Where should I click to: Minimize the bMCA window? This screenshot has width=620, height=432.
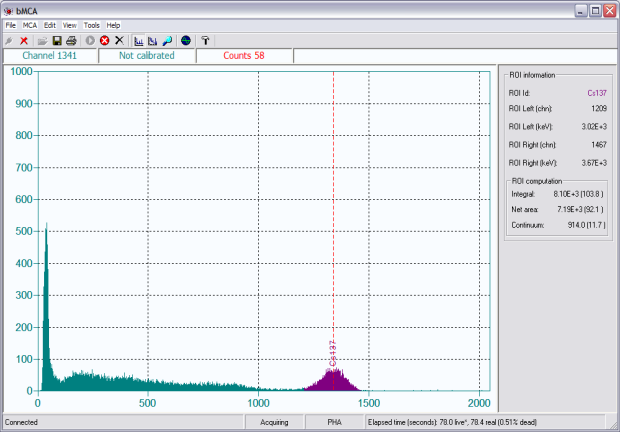click(580, 11)
